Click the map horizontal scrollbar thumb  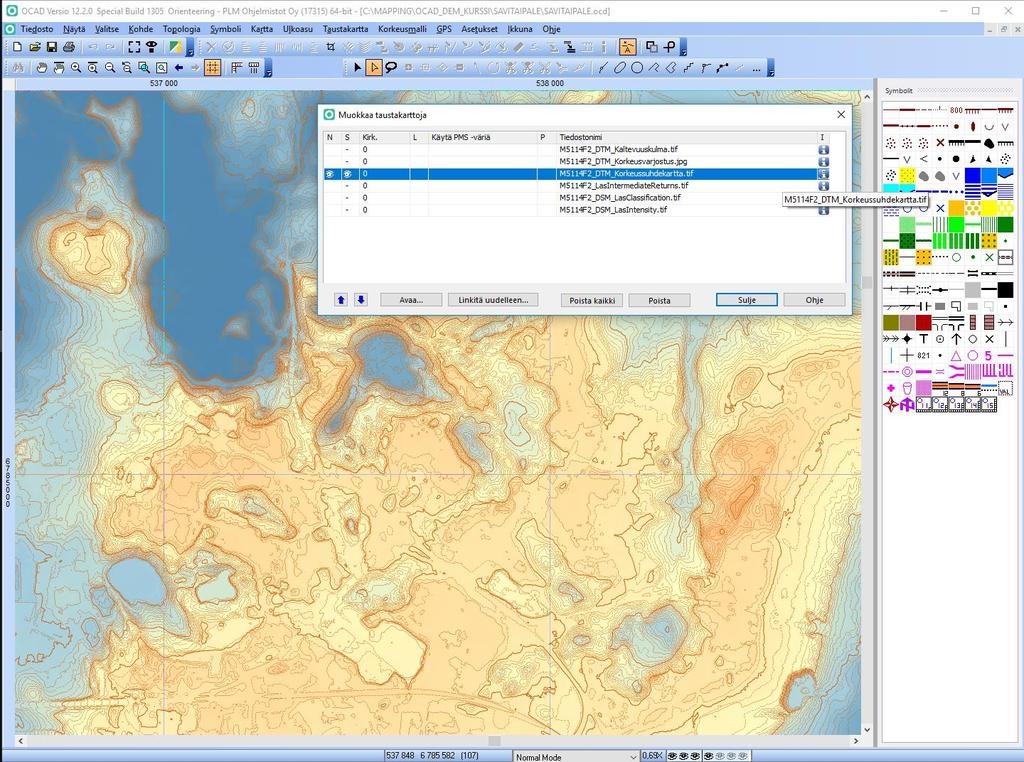[494, 741]
